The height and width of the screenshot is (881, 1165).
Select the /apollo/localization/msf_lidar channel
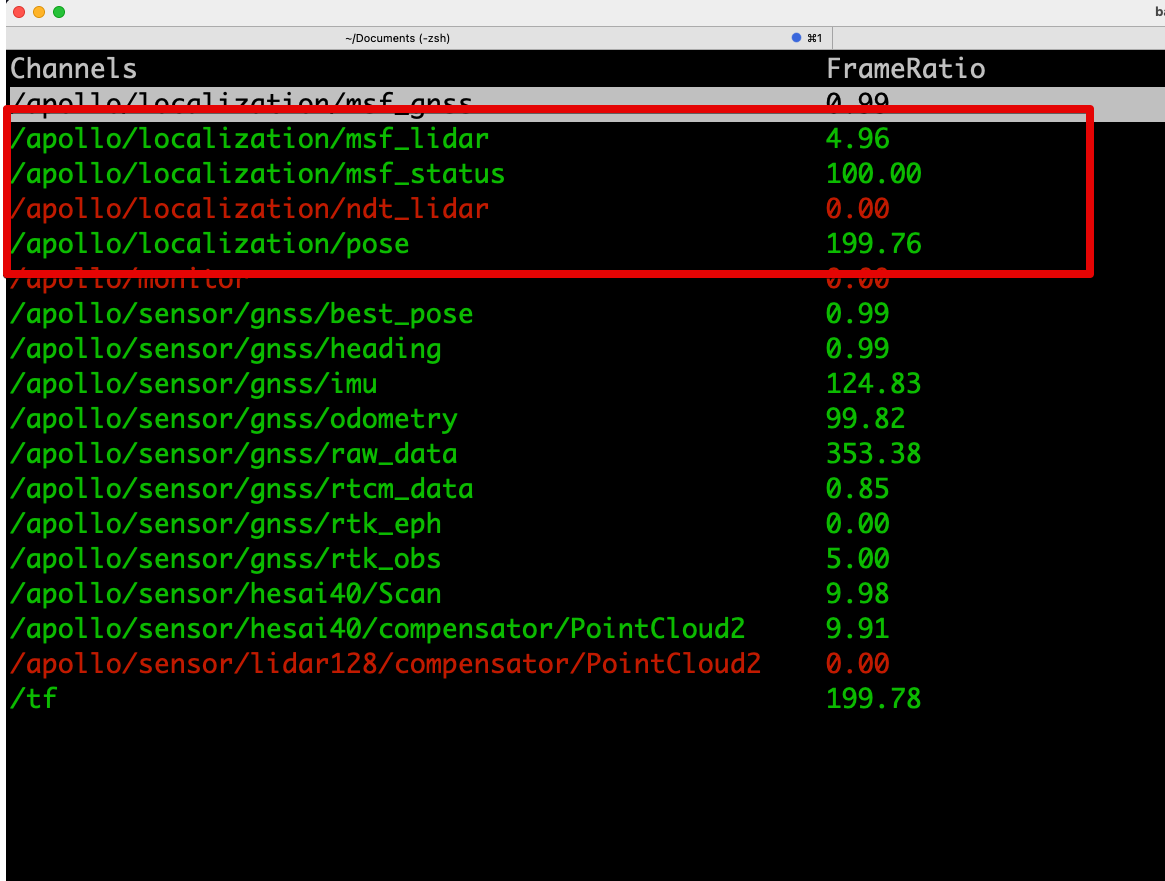click(x=250, y=139)
